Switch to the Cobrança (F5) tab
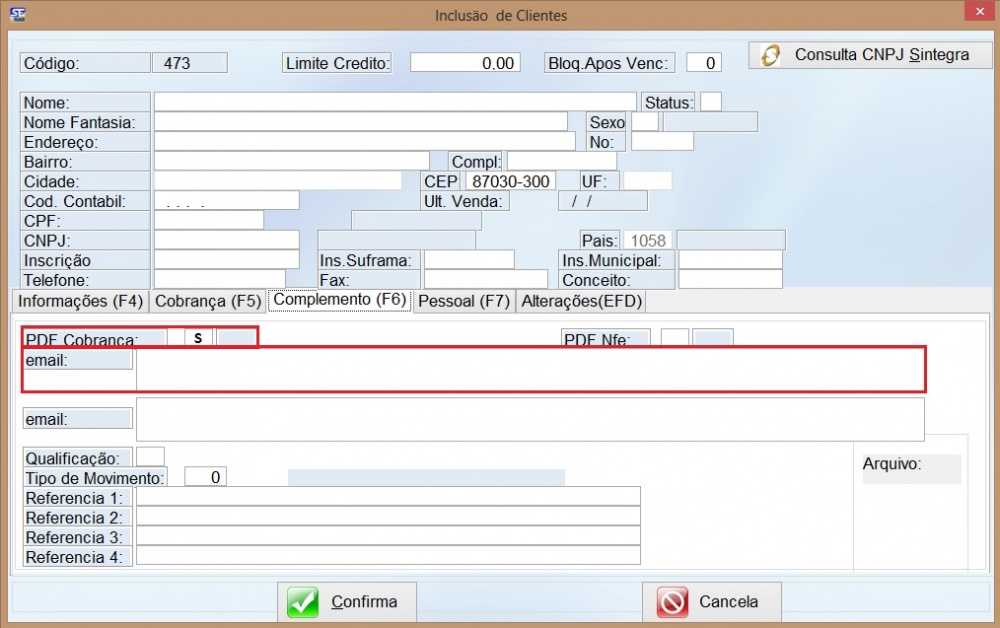1000x628 pixels. [209, 301]
